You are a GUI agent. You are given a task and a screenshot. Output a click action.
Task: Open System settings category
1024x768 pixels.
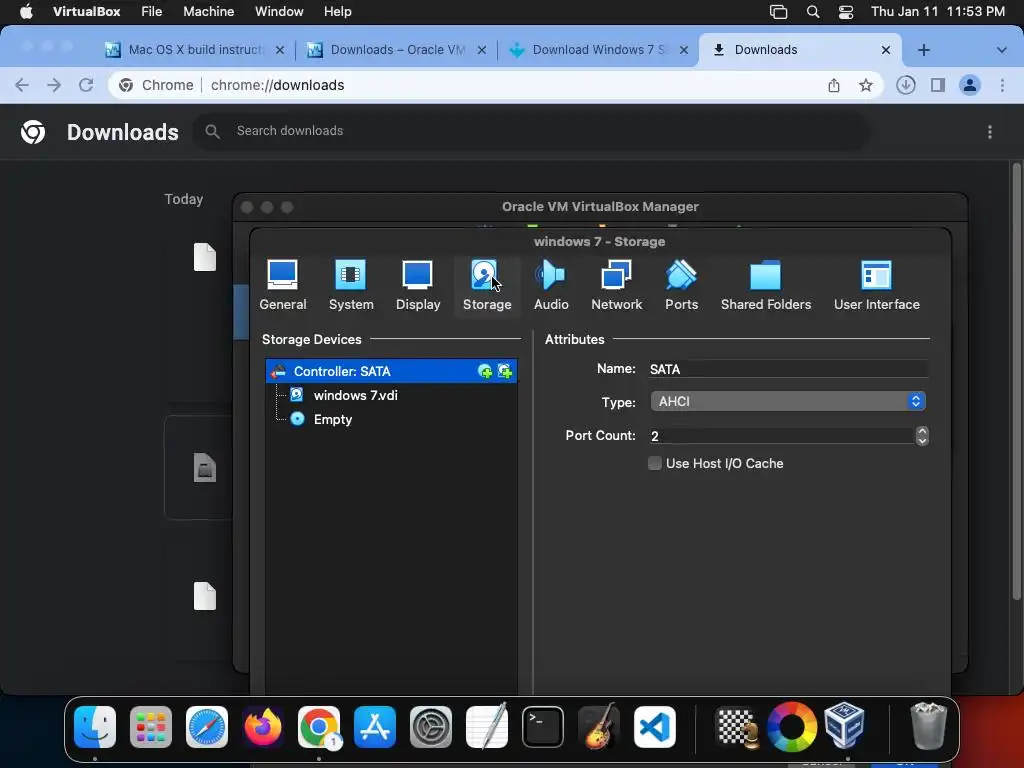[x=351, y=285]
